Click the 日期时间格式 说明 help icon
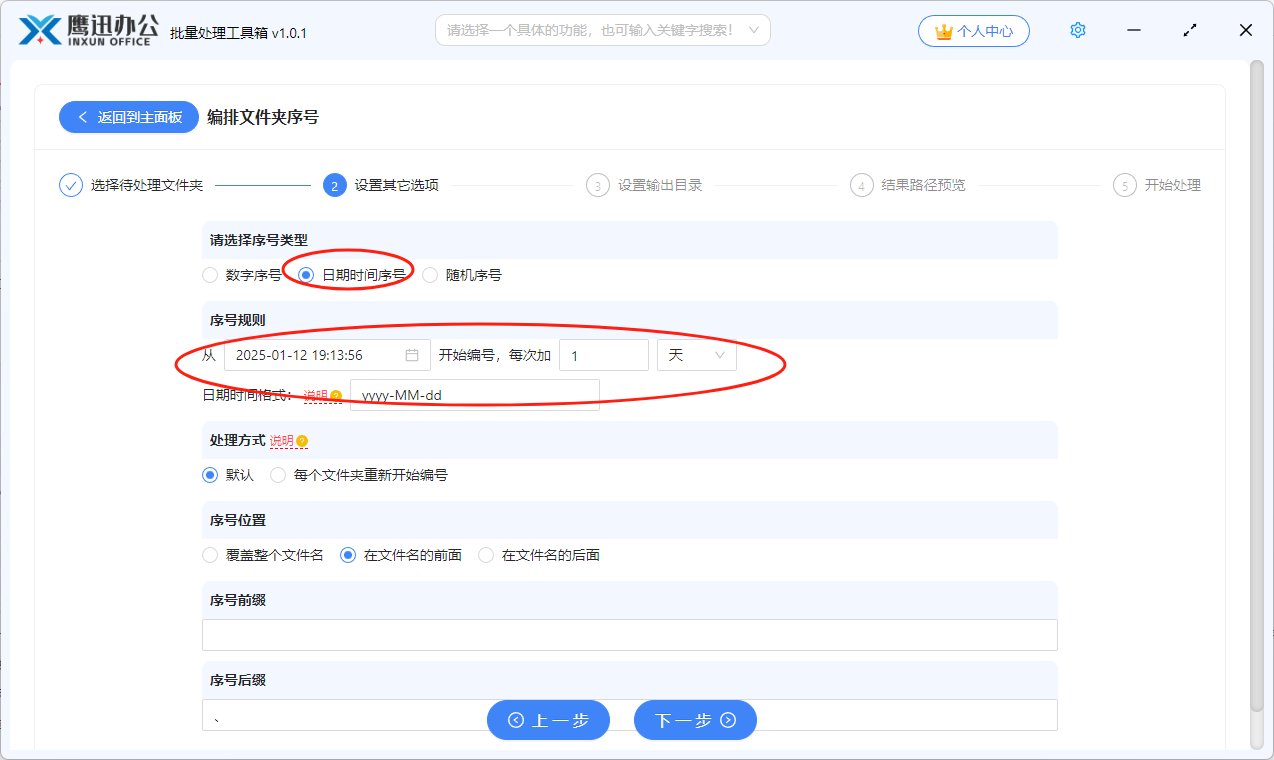 tap(336, 396)
